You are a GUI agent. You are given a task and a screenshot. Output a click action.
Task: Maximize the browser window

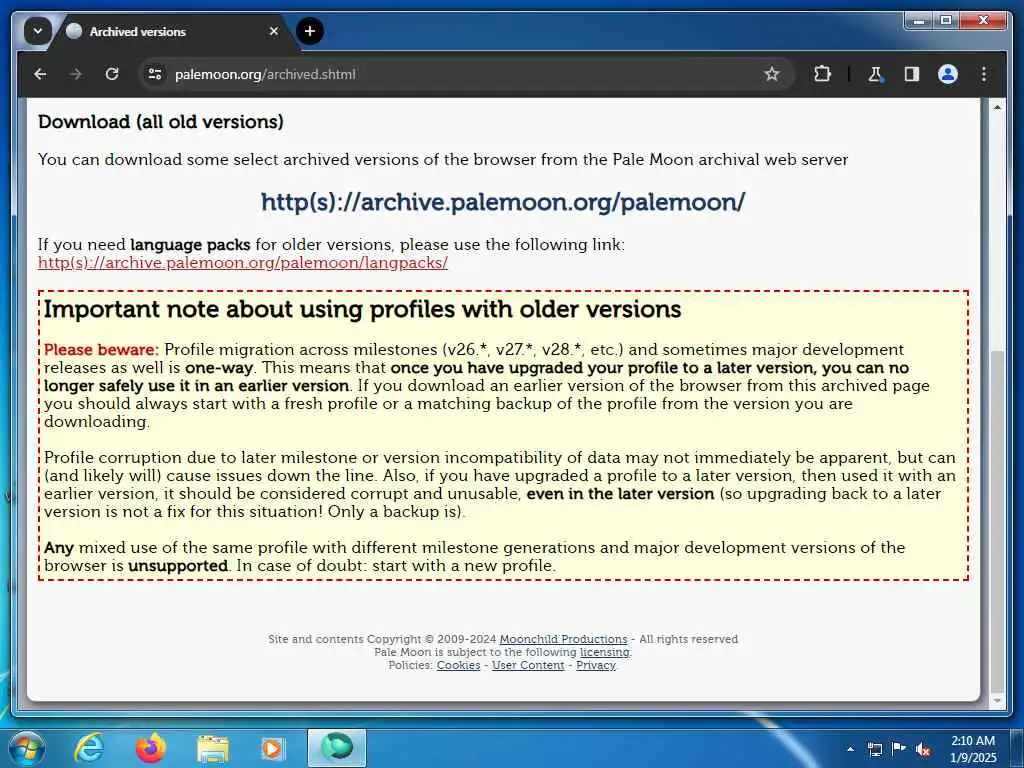tap(946, 21)
